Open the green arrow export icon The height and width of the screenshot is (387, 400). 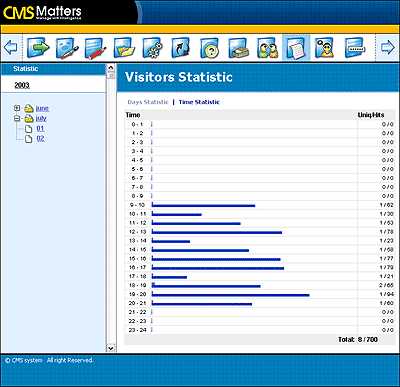(38, 47)
